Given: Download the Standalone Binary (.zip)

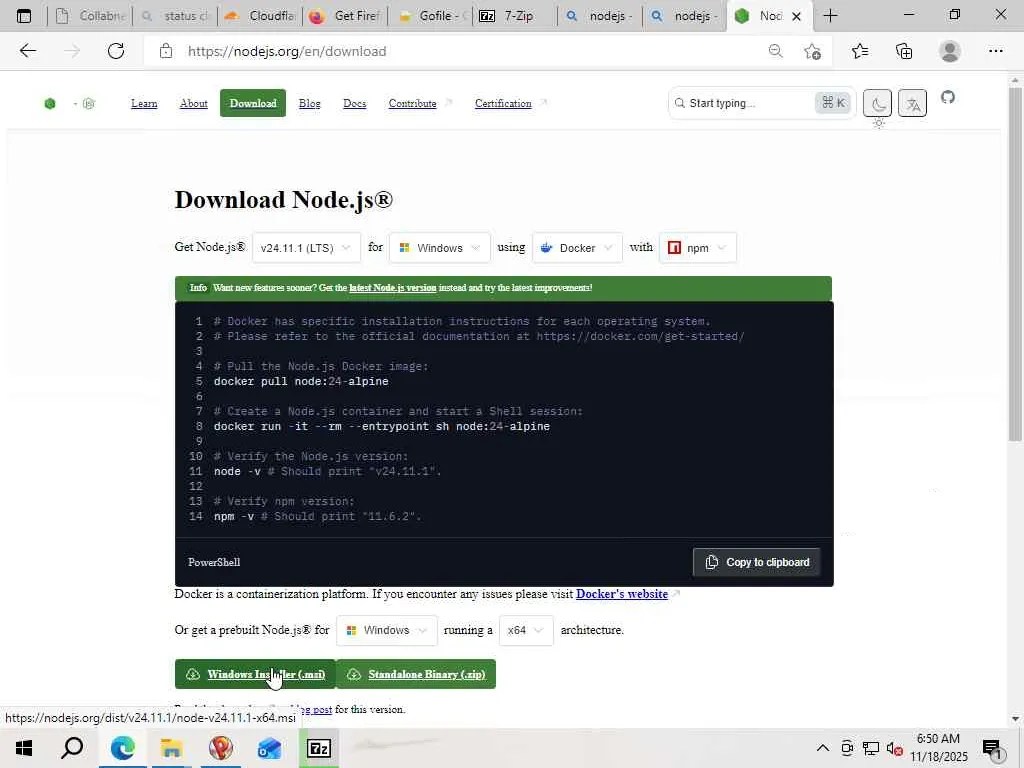Looking at the screenshot, I should tap(416, 674).
